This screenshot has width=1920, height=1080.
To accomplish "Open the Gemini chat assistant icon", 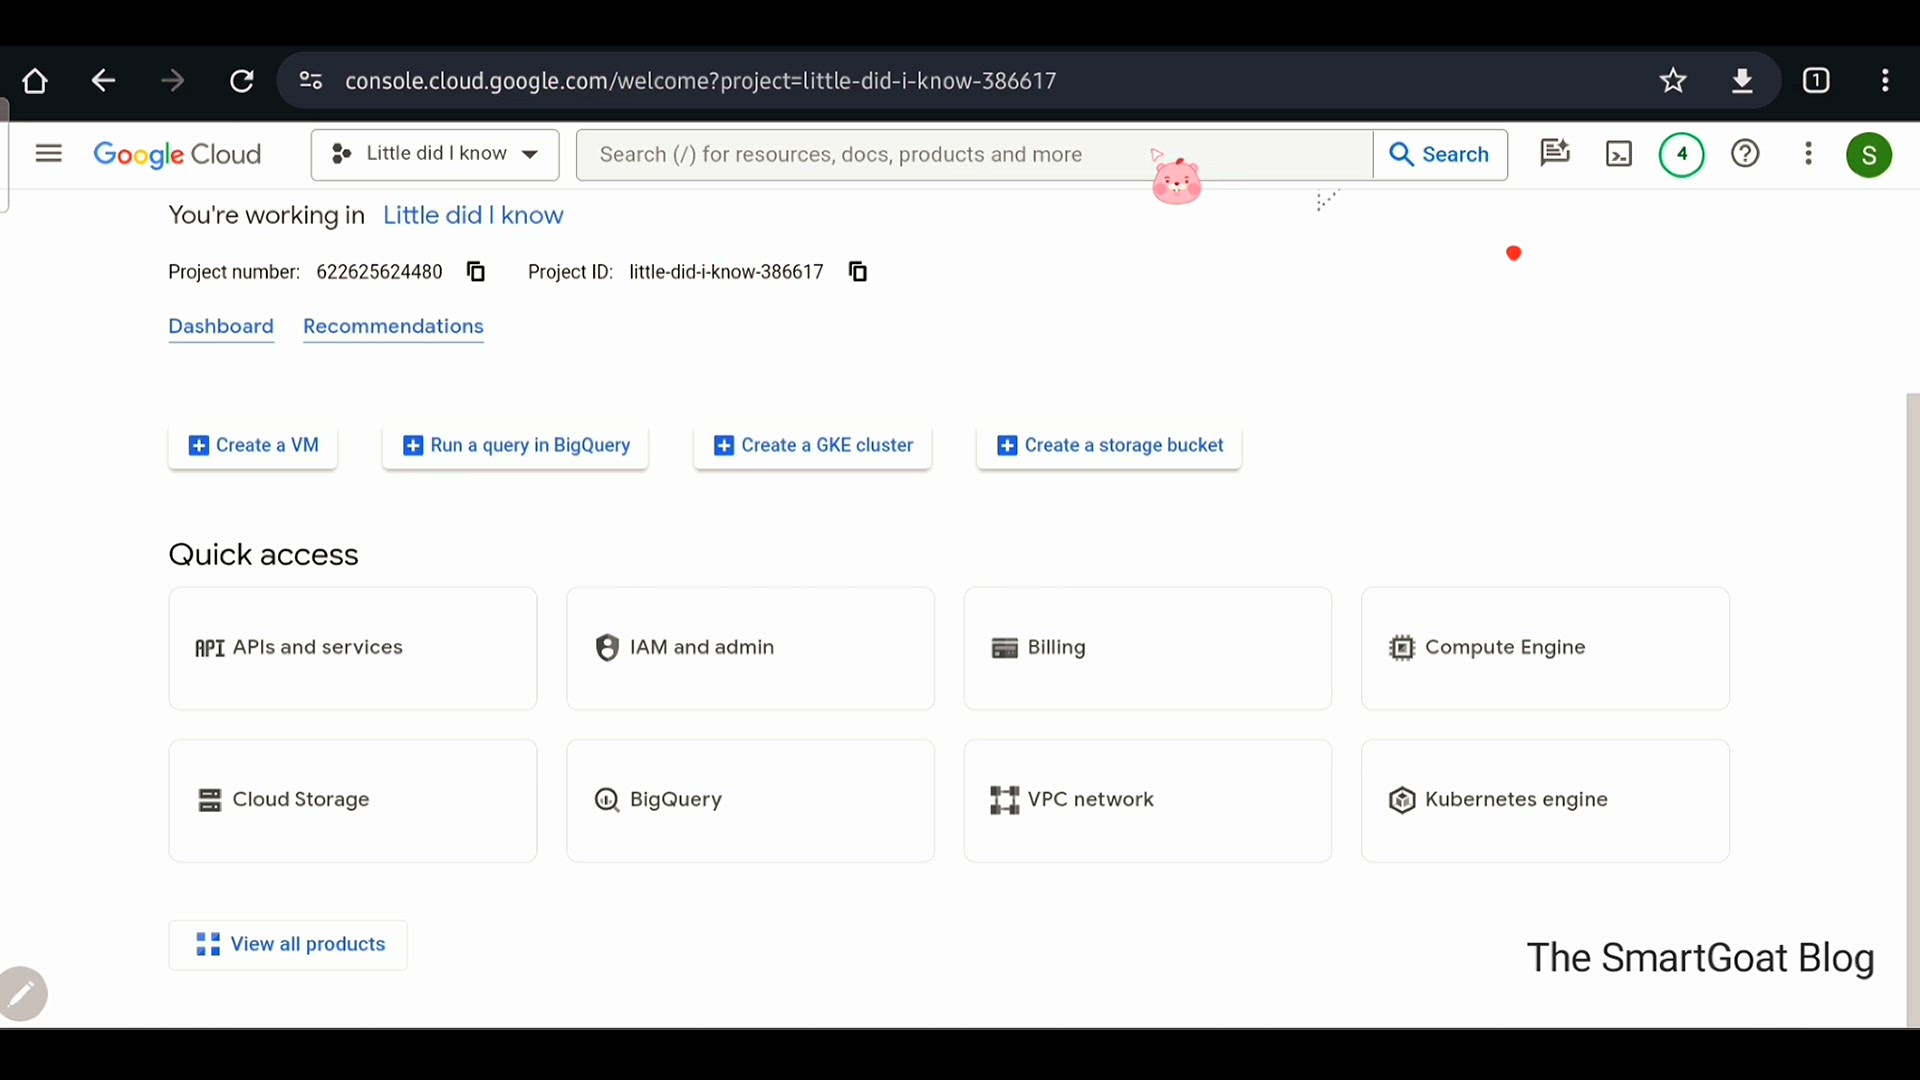I will (x=1555, y=153).
